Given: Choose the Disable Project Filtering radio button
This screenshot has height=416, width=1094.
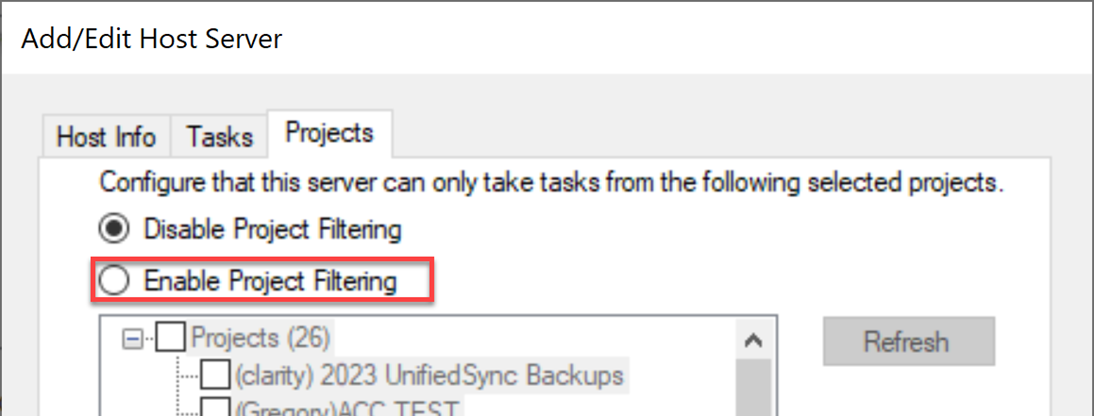Looking at the screenshot, I should 115,229.
